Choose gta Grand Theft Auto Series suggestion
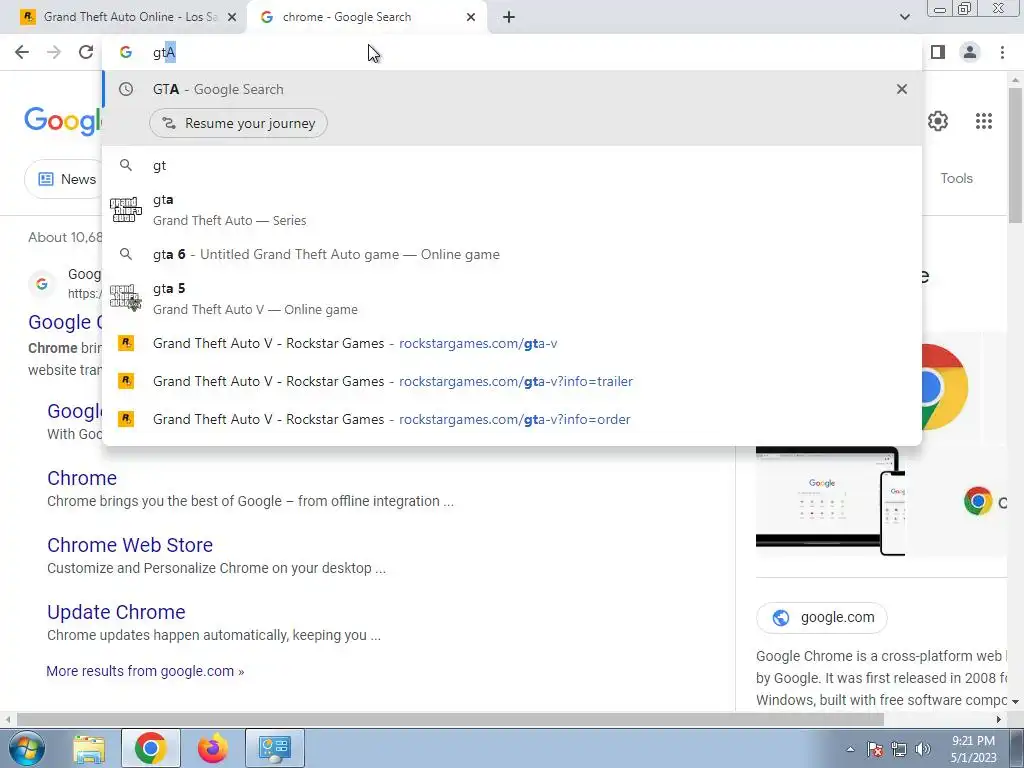The height and width of the screenshot is (768, 1024). point(512,210)
